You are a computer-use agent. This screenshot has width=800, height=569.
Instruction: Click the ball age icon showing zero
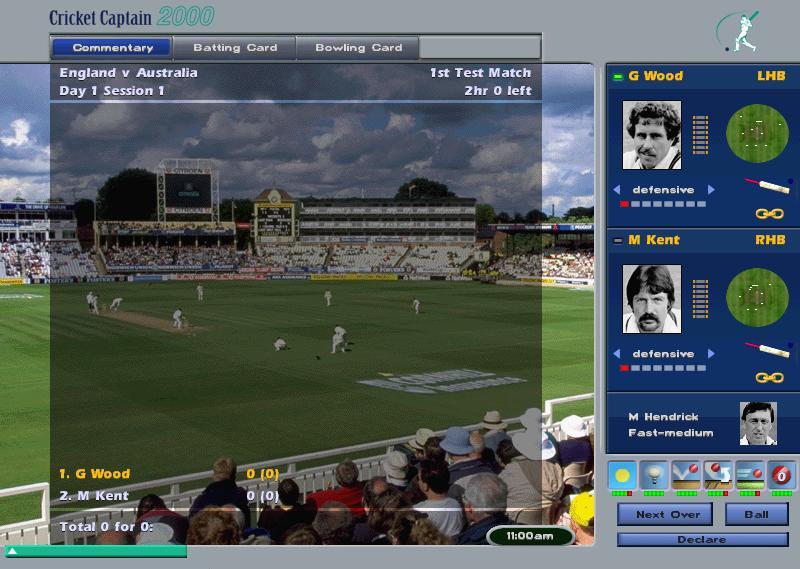tap(782, 473)
